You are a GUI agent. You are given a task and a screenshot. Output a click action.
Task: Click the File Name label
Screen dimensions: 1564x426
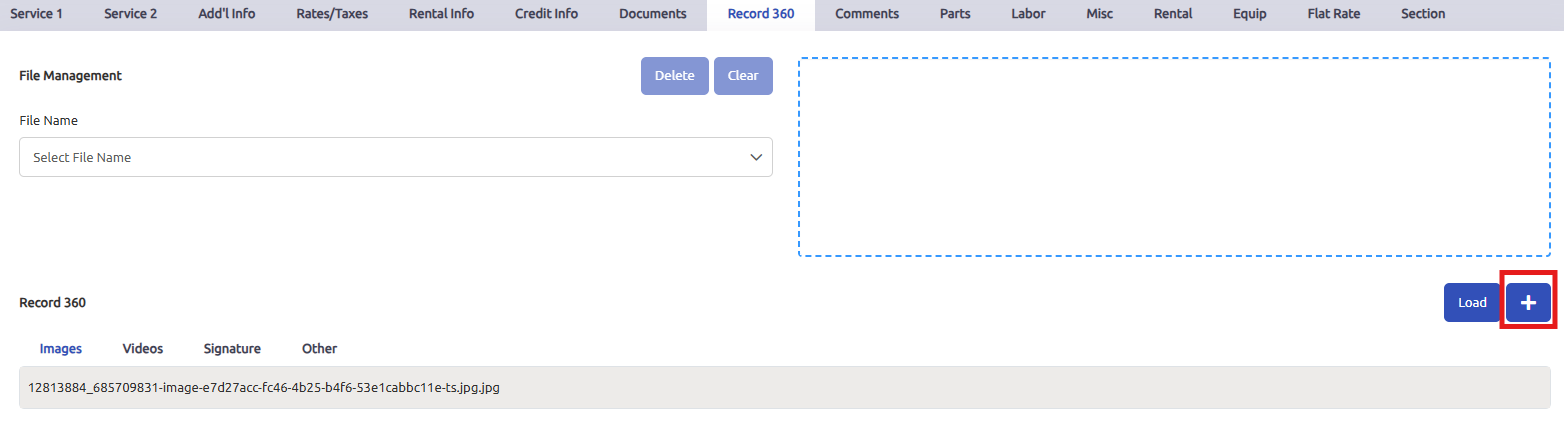pyautogui.click(x=48, y=121)
